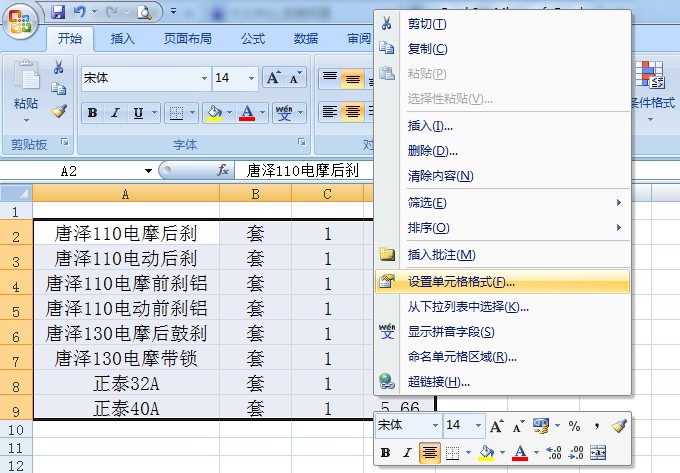Click the ribbon Copy icon under the scissors
This screenshot has width=680, height=473.
[59, 89]
